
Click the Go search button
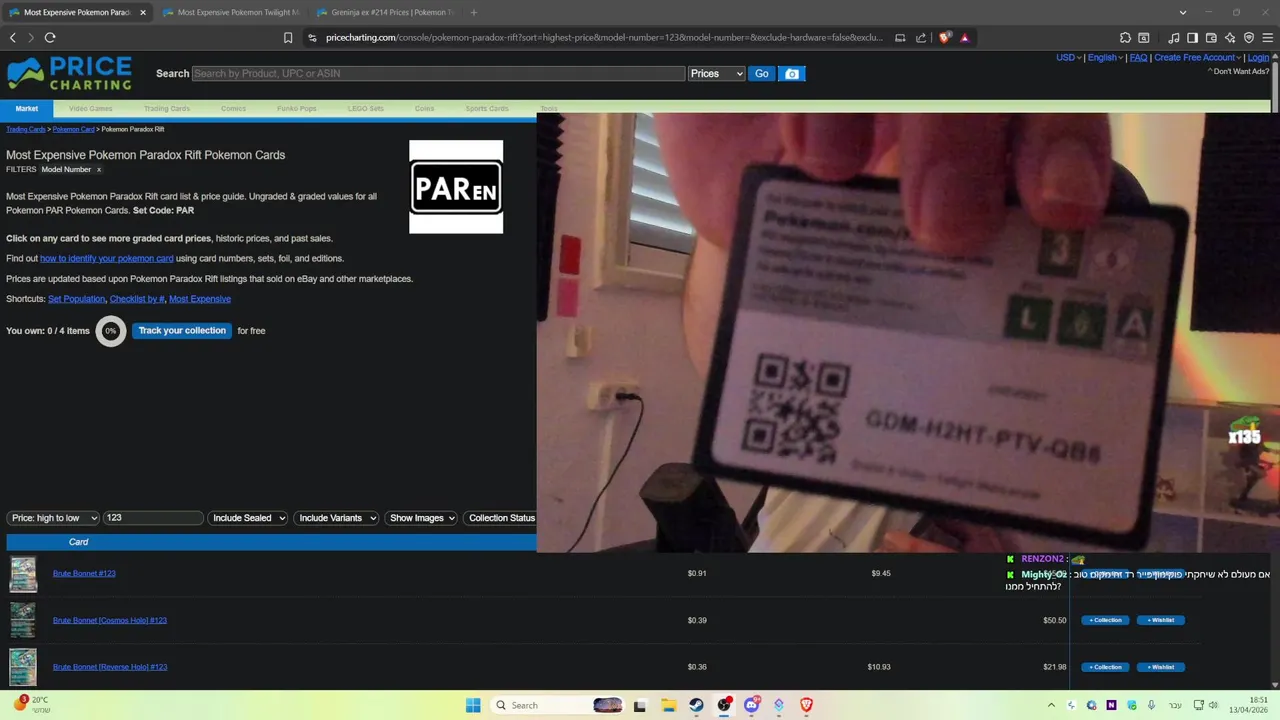pyautogui.click(x=762, y=74)
